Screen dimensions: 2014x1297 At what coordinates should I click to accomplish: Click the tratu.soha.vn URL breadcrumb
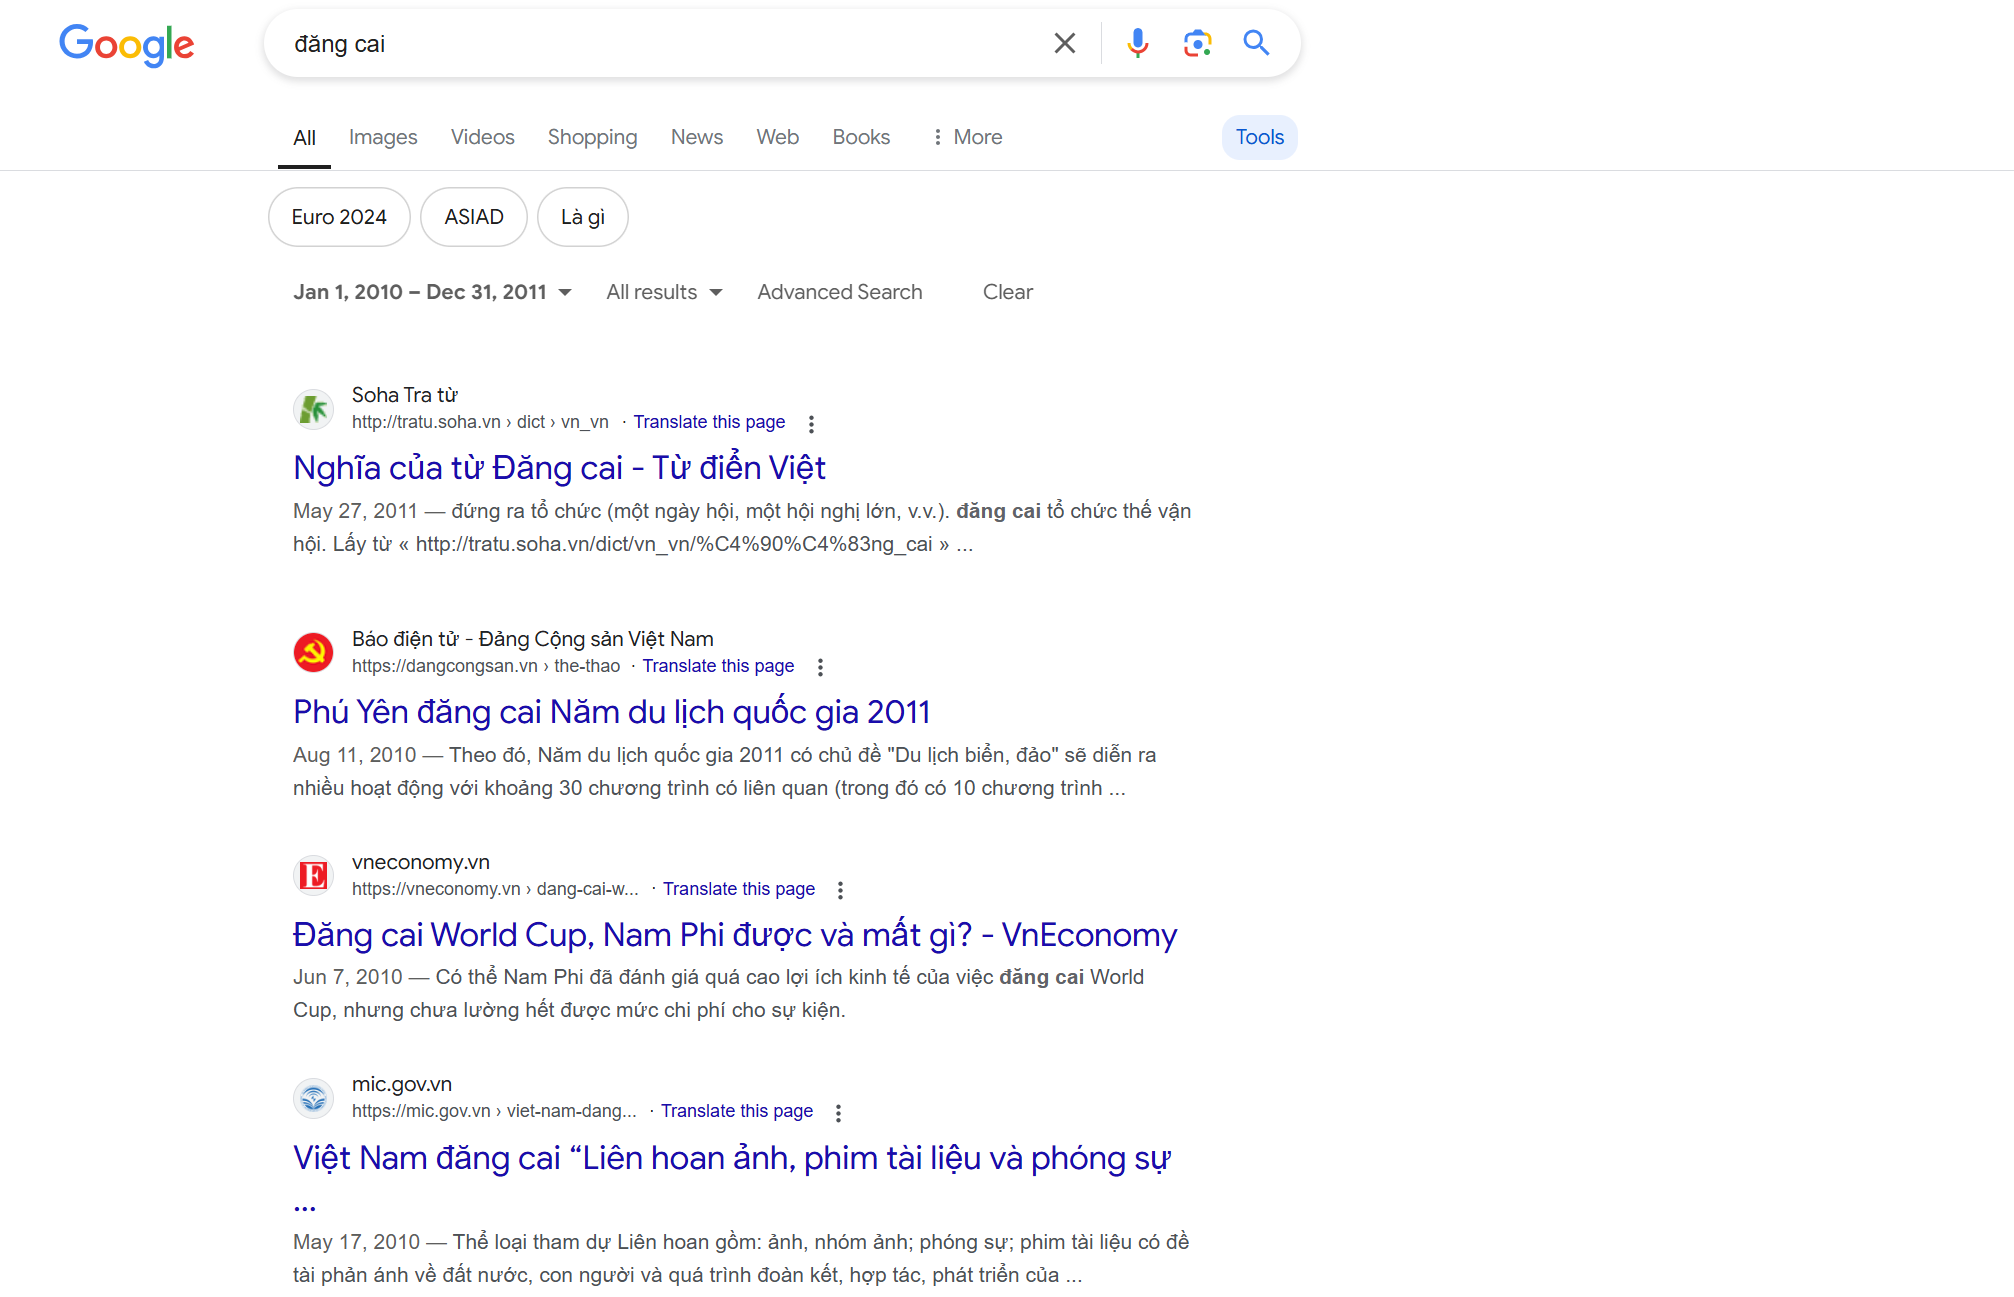coord(480,422)
